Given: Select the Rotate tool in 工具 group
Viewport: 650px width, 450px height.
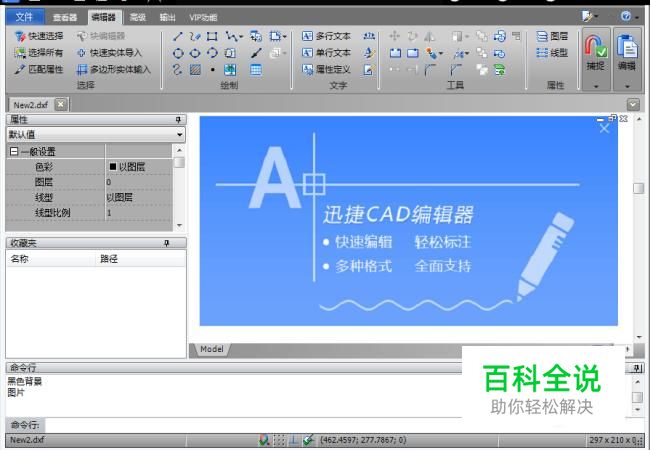Looking at the screenshot, I should click(412, 36).
